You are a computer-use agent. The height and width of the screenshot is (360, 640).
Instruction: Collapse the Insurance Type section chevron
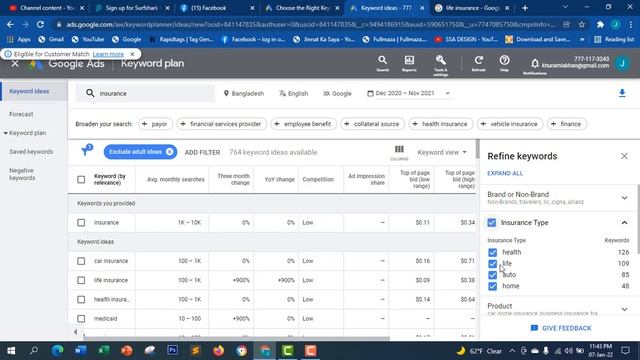click(624, 222)
